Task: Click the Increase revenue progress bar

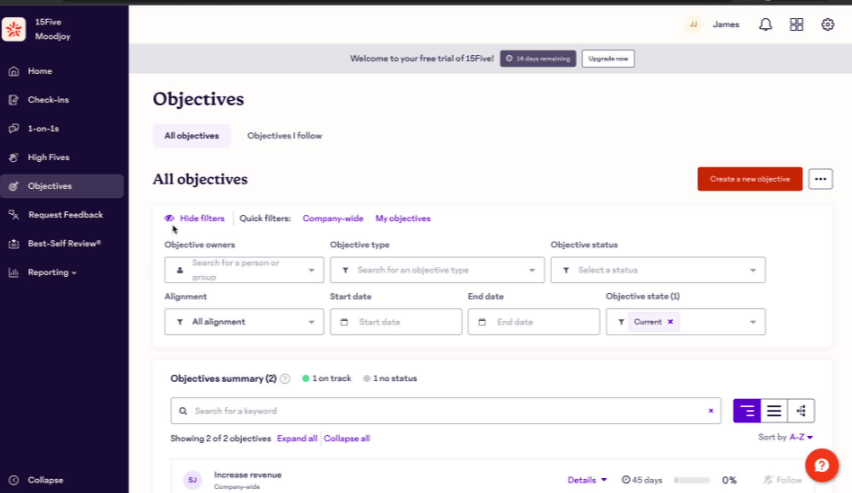Action: [x=692, y=480]
